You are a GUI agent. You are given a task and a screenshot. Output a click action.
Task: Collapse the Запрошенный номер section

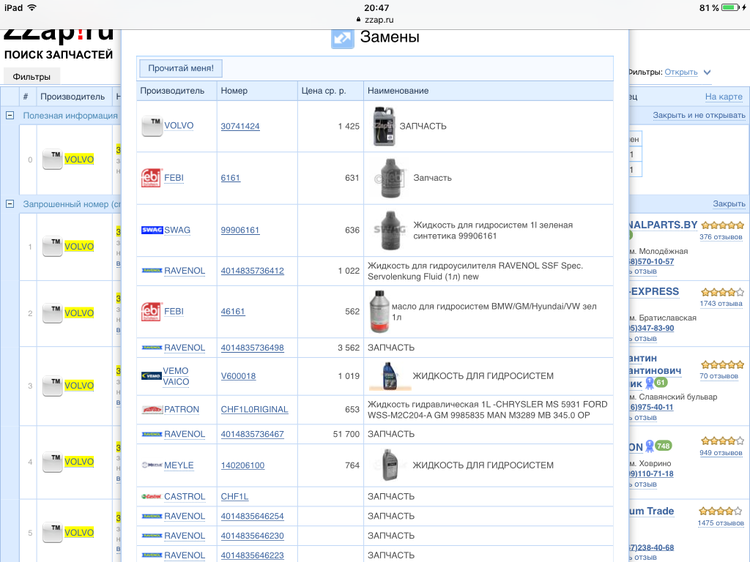10,204
